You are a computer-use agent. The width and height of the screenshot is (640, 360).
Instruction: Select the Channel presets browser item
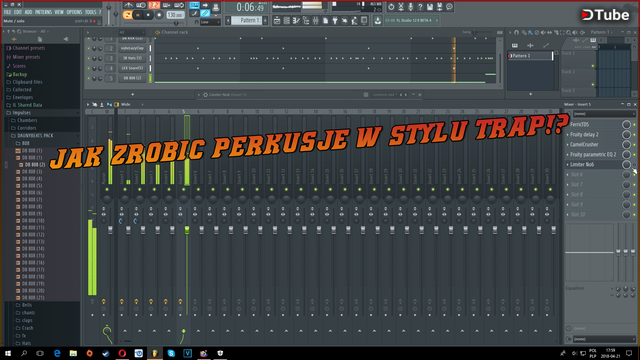click(29, 48)
